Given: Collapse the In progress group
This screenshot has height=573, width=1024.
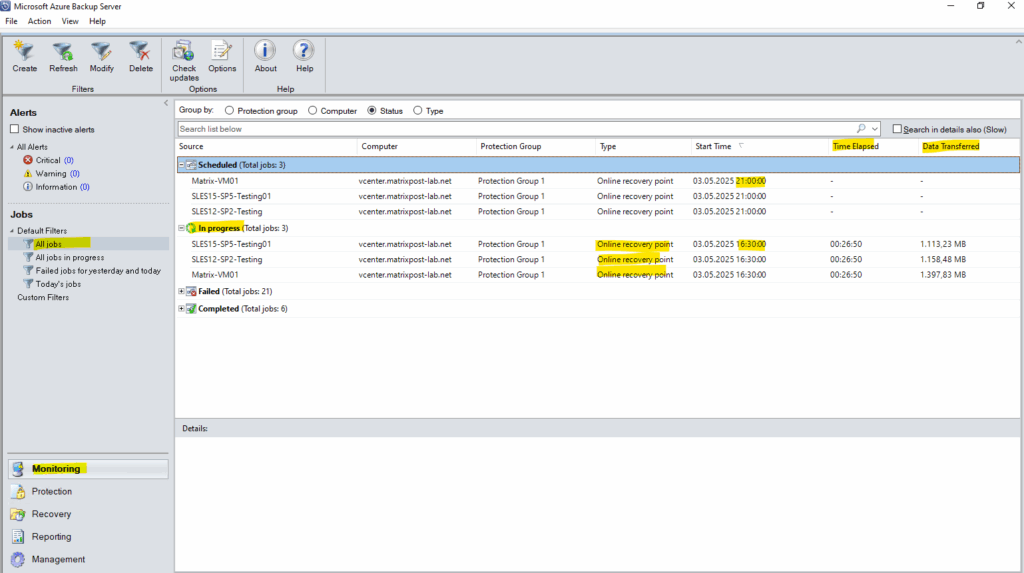Looking at the screenshot, I should [x=182, y=228].
